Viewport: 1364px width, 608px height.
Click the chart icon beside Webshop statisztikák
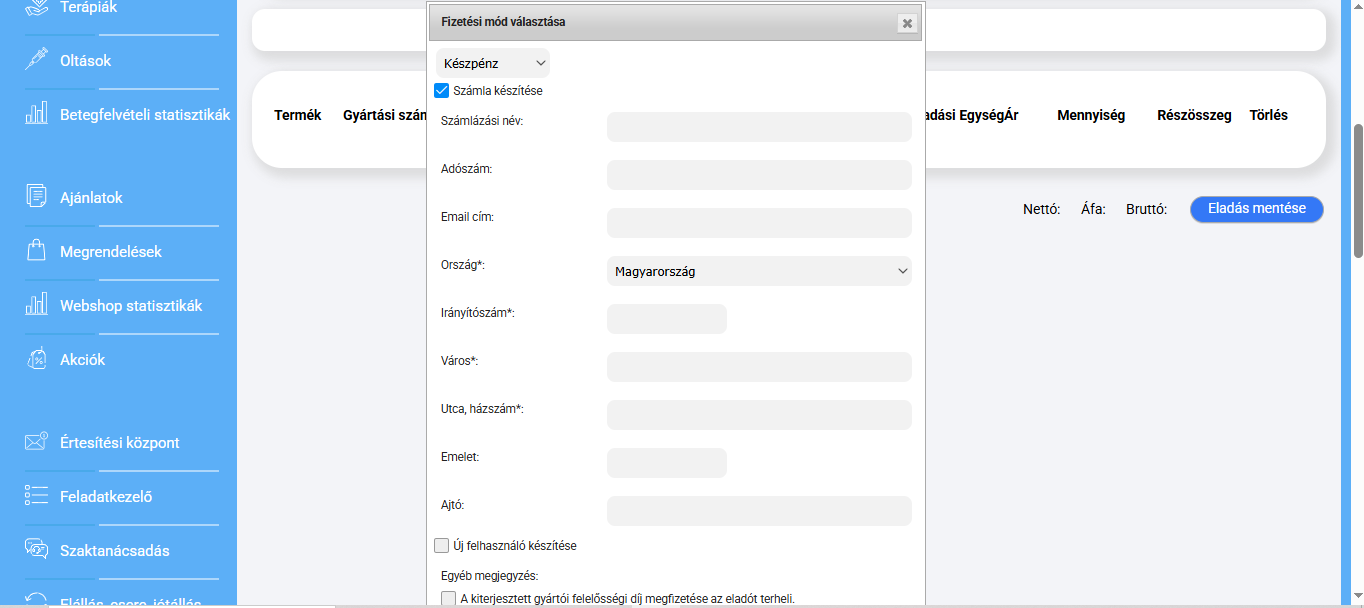pos(36,305)
